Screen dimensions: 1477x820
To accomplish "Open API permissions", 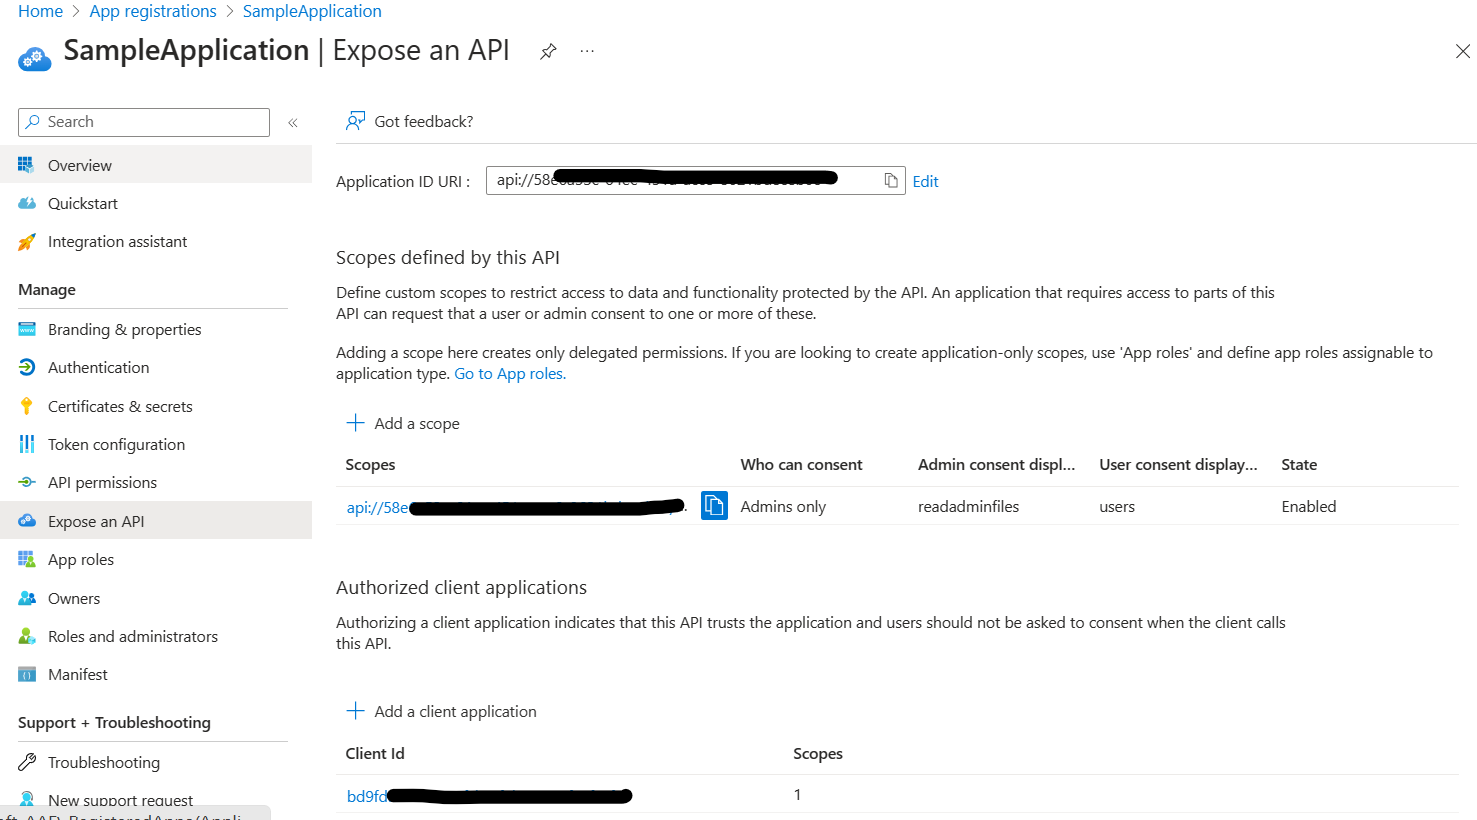I will point(103,483).
